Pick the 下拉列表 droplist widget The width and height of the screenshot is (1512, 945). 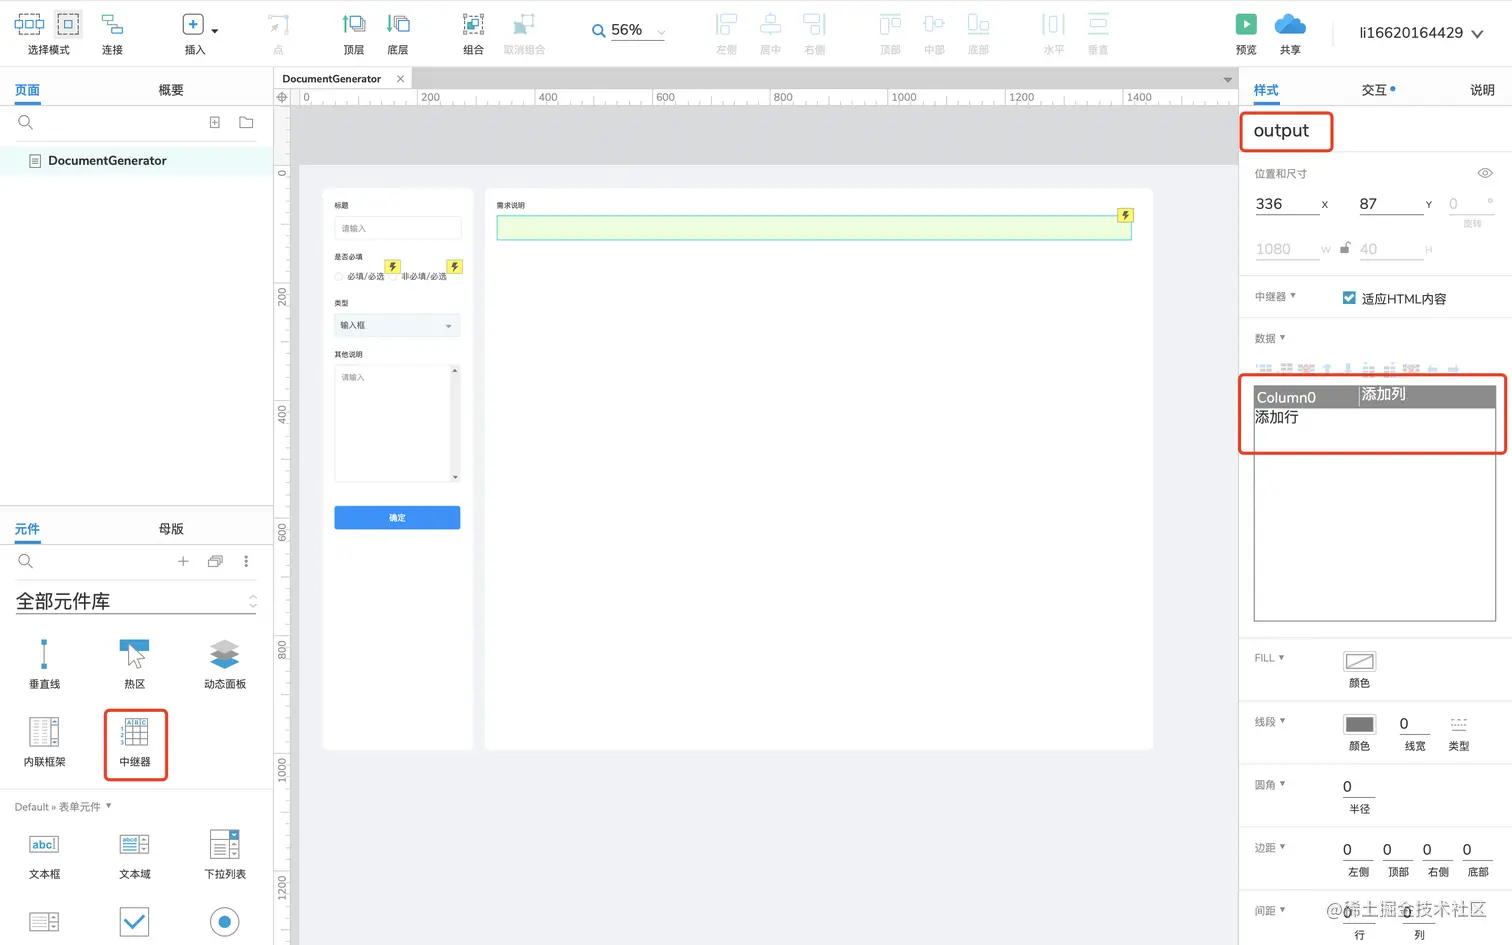[x=225, y=856]
